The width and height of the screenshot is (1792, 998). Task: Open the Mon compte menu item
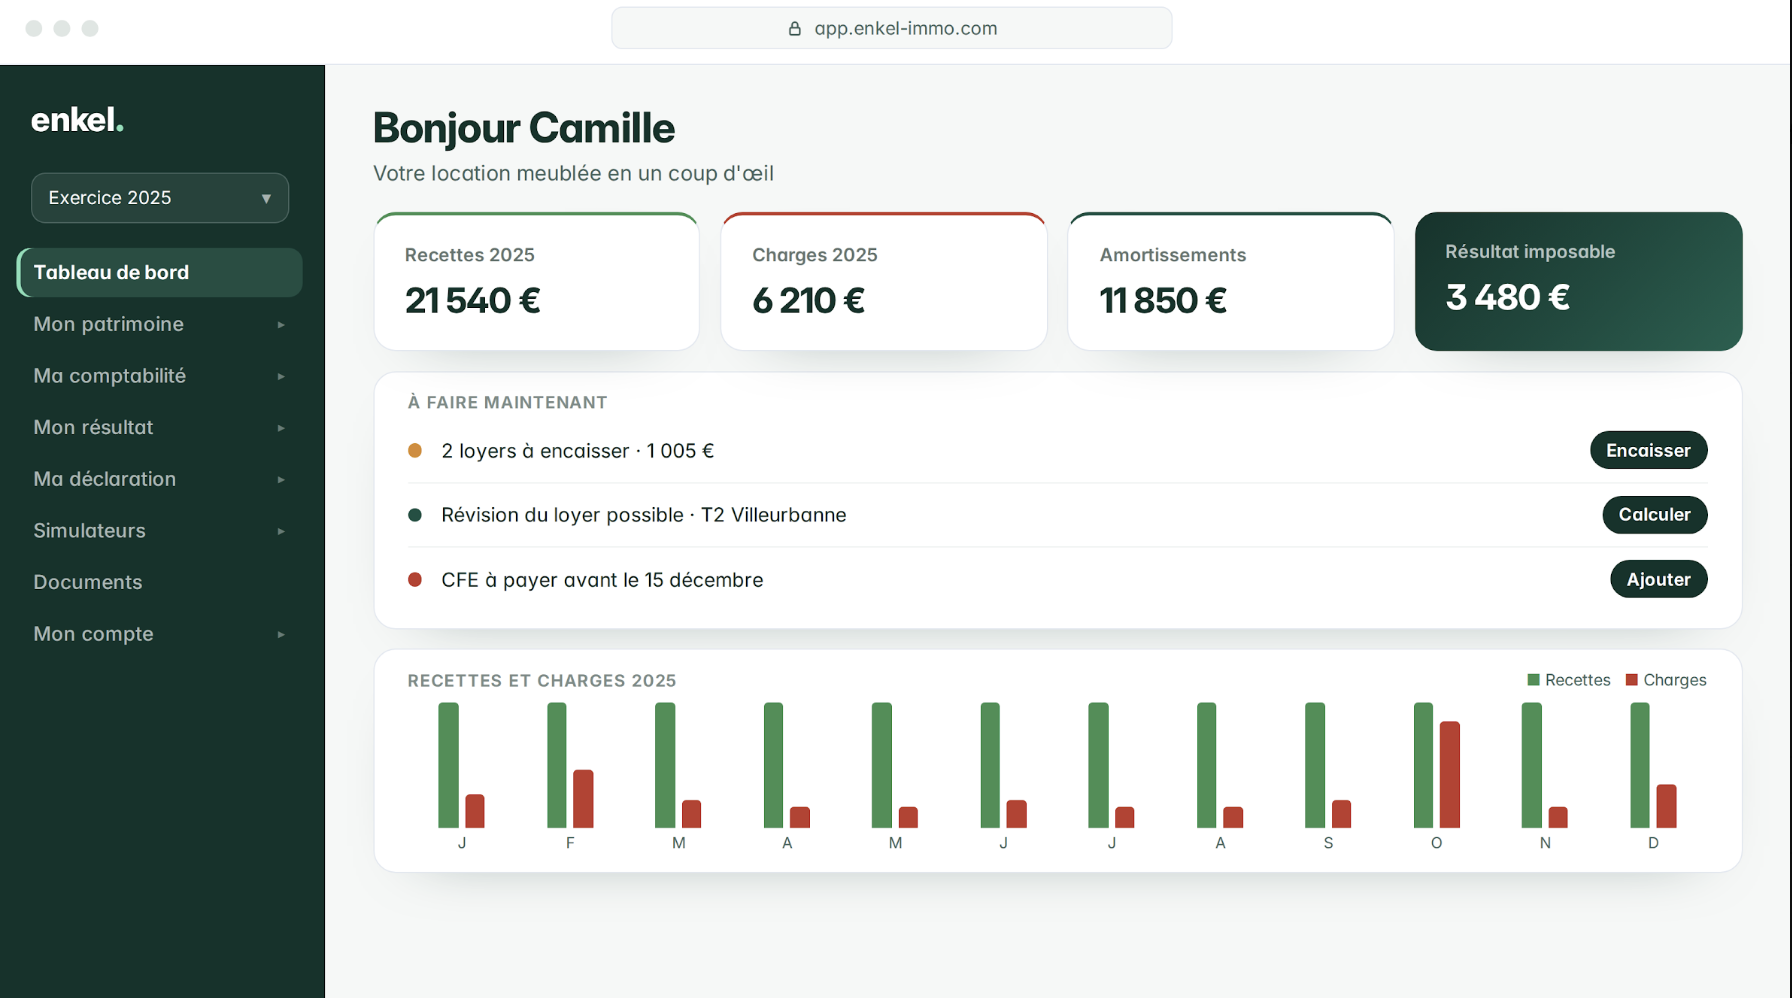click(160, 634)
